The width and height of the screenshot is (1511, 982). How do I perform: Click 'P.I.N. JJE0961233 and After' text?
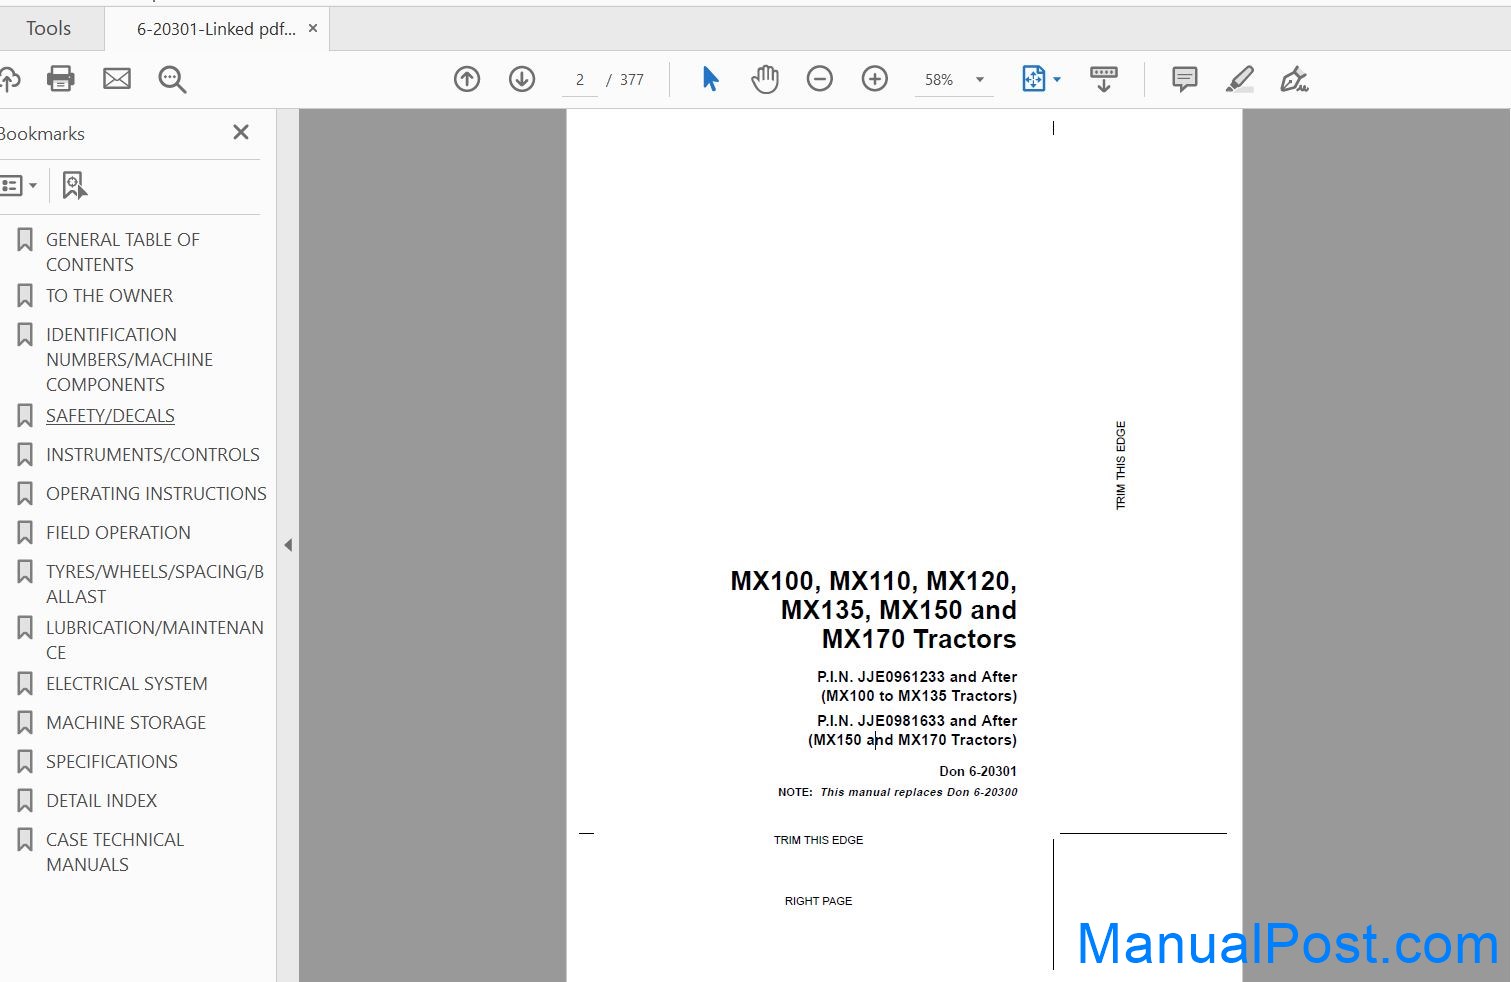pyautogui.click(x=917, y=677)
